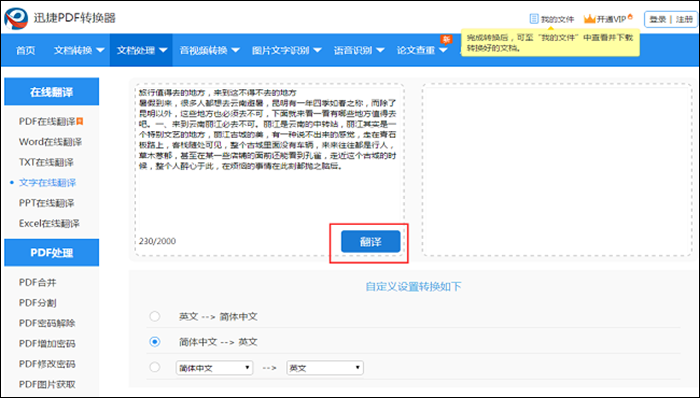
Task: Click the 在线翻译 sidebar header
Action: pos(51,91)
